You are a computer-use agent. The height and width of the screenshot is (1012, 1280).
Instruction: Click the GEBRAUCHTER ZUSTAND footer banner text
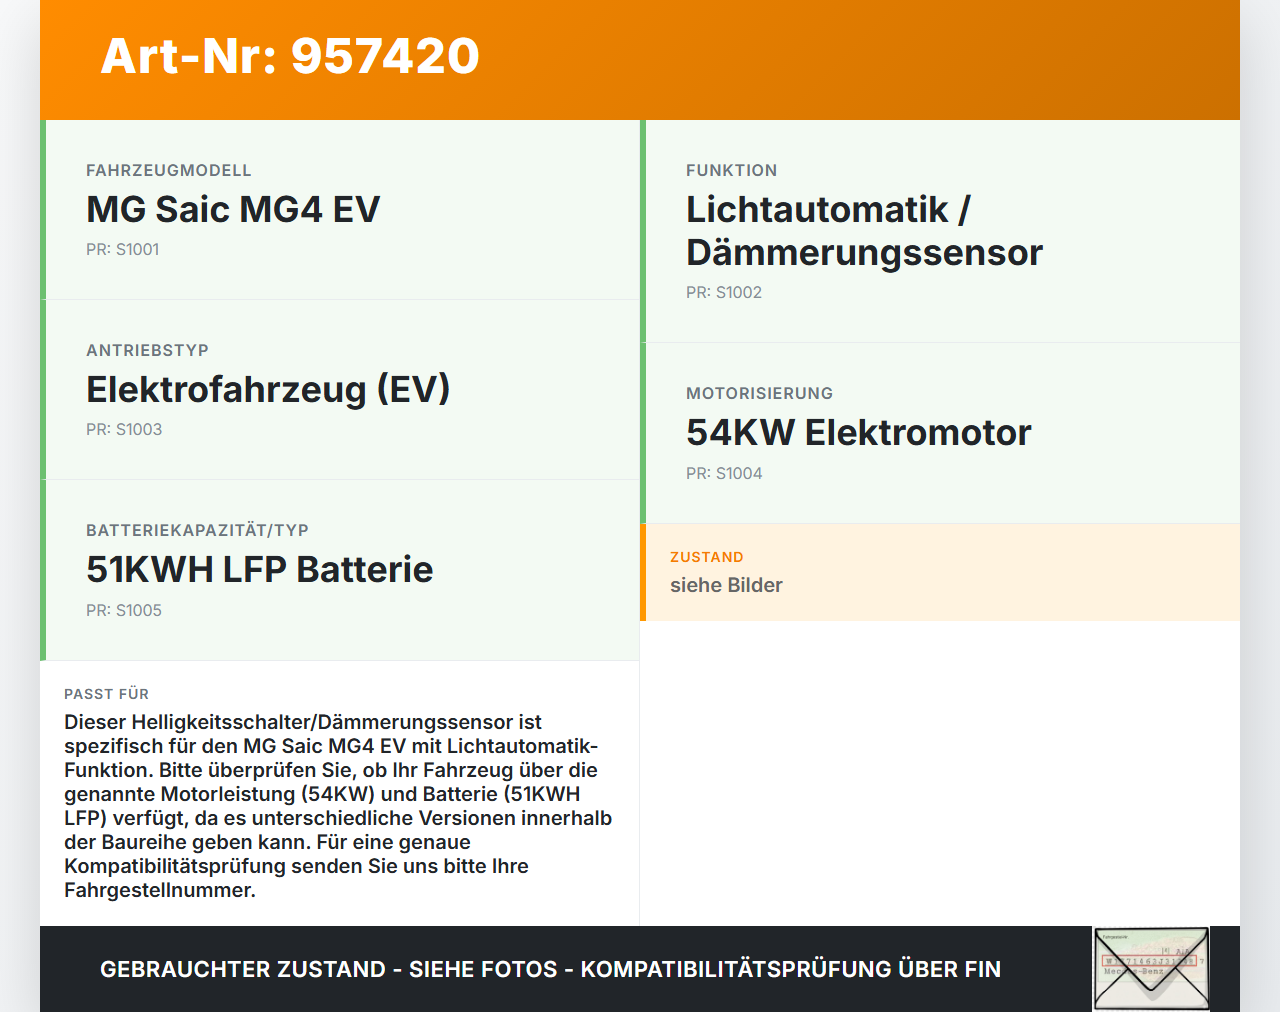pos(550,969)
